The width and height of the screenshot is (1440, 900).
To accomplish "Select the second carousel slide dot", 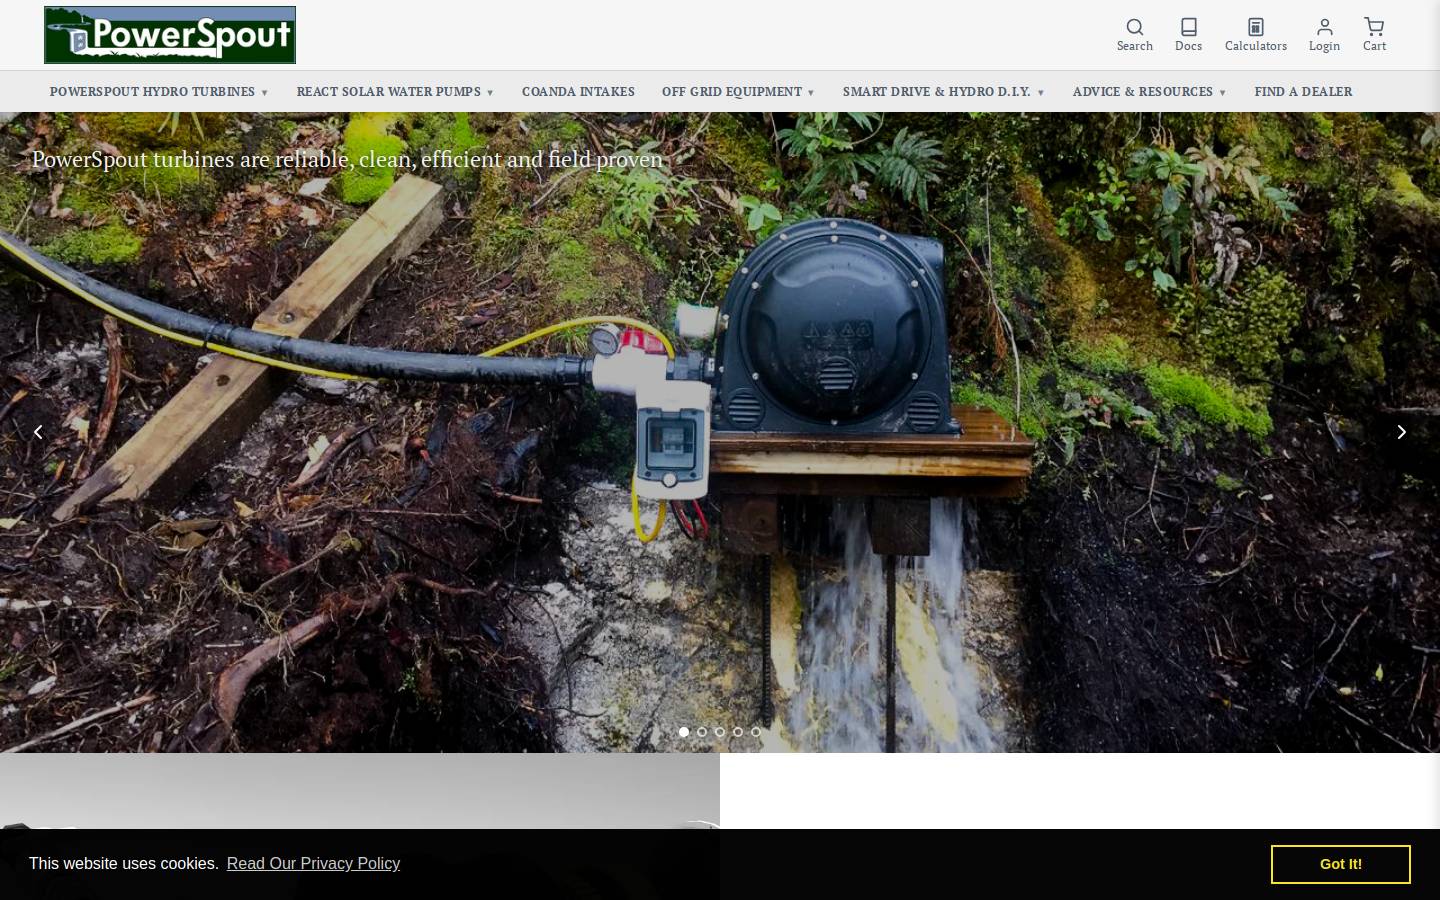I will coord(702,732).
